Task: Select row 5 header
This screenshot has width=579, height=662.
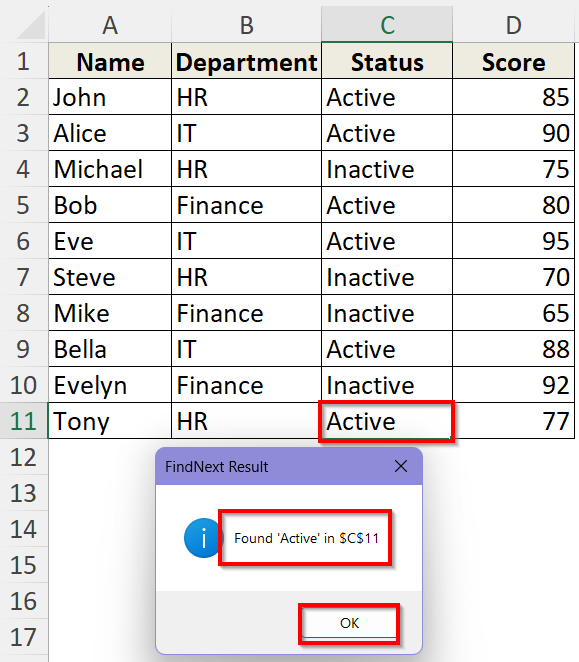Action: pos(24,205)
